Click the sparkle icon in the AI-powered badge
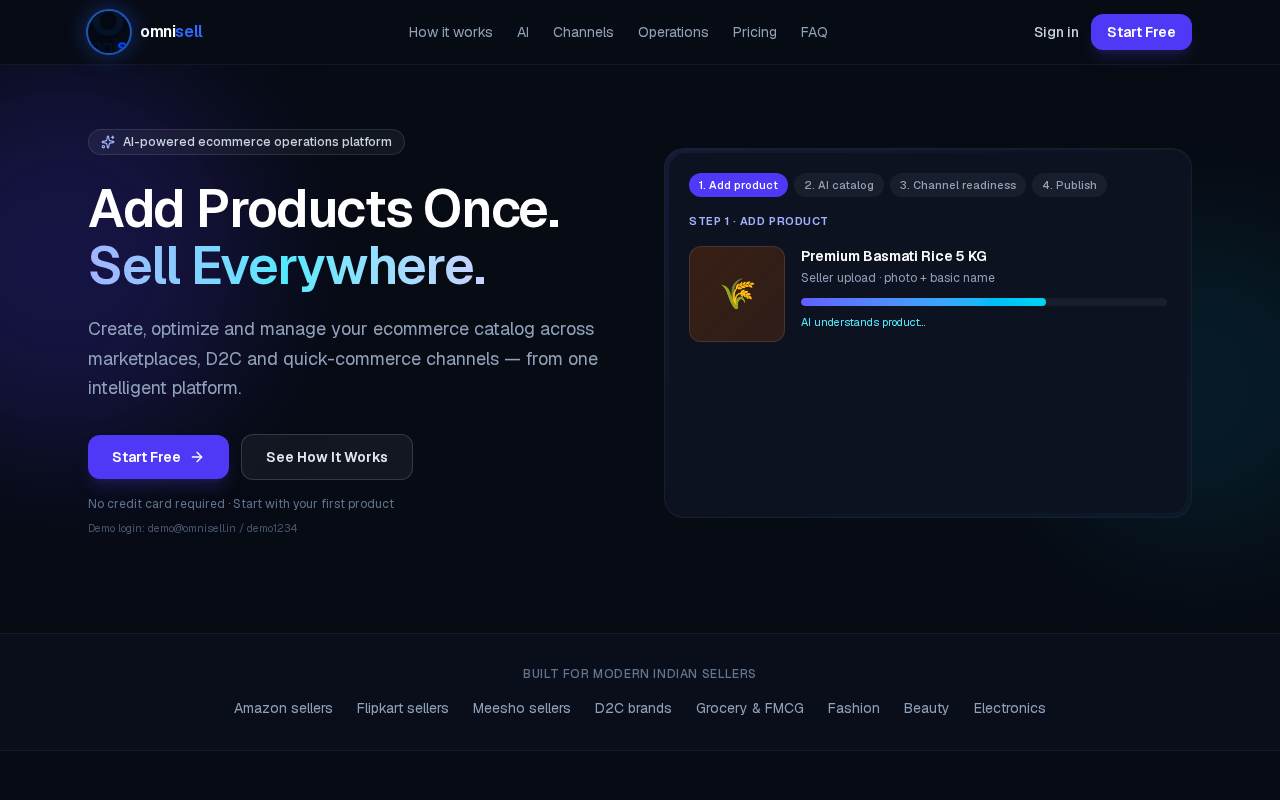This screenshot has height=800, width=1280. [x=108, y=142]
